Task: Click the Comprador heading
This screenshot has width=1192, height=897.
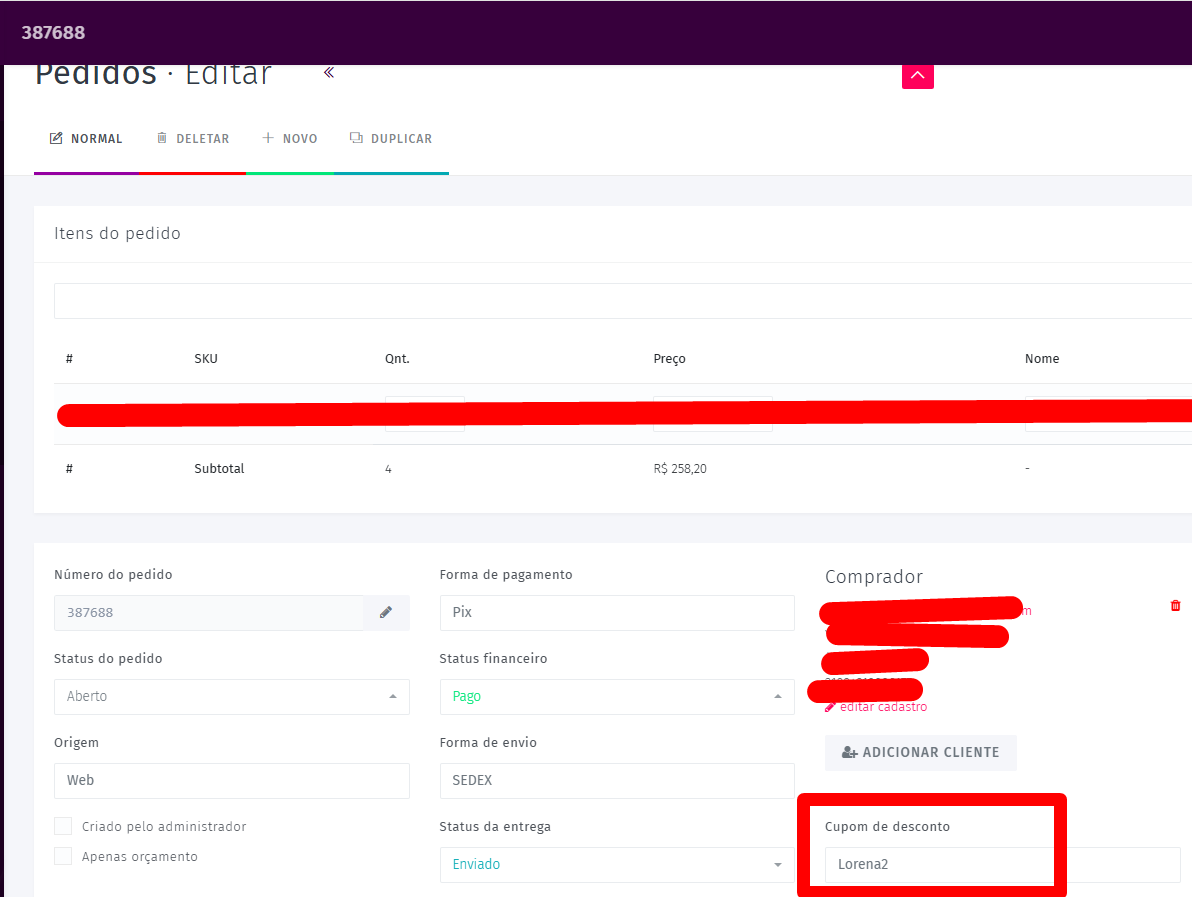Action: coord(873,577)
